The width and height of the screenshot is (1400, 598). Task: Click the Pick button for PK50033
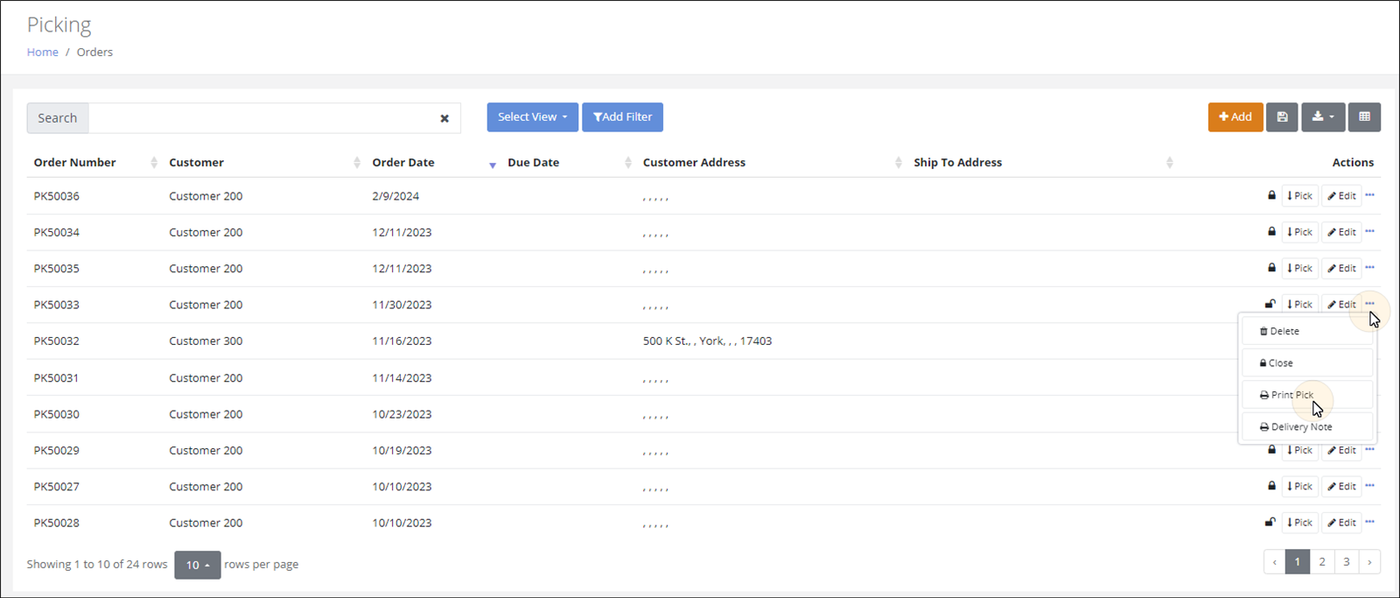1300,304
